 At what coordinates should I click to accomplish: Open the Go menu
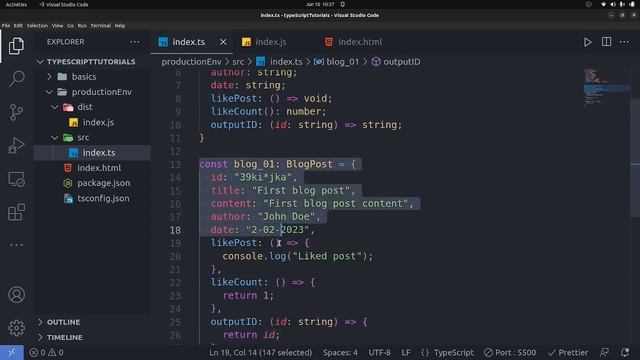(70, 25)
